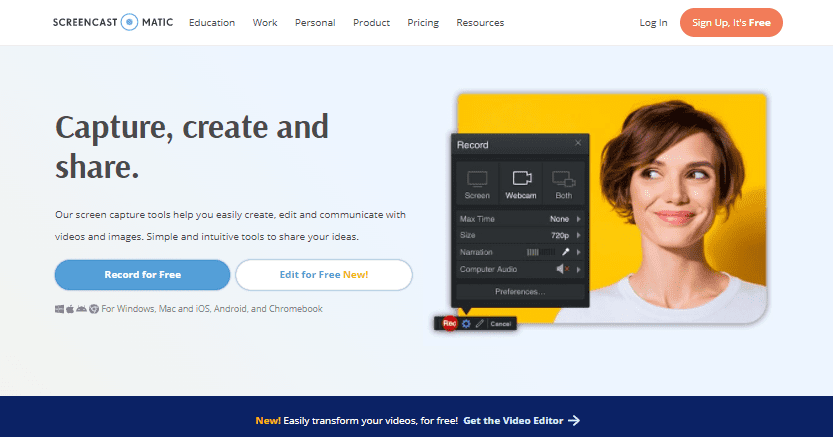
Task: Click the Record for Free button
Action: click(x=142, y=275)
